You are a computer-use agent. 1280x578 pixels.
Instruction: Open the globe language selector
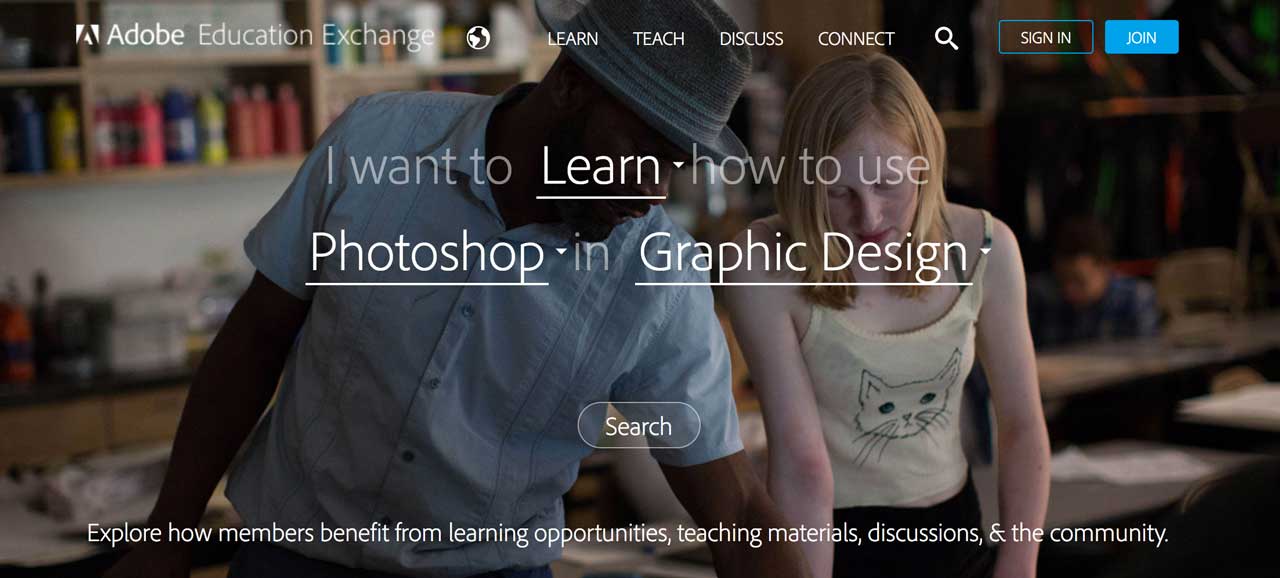(479, 38)
